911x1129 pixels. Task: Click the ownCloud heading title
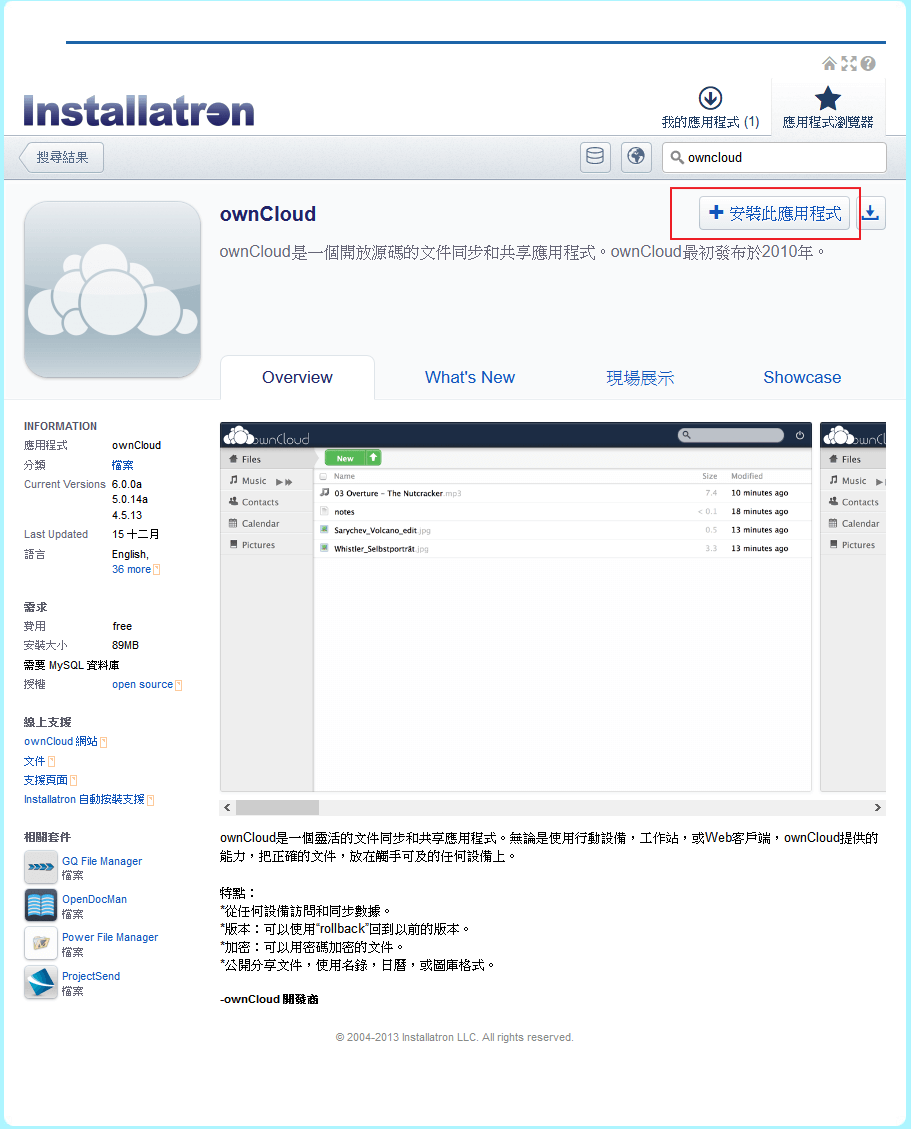click(x=267, y=214)
